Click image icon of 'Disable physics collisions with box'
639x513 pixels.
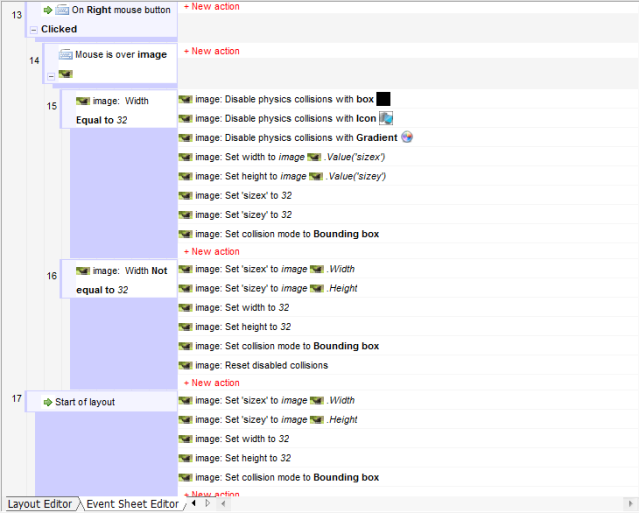[185, 99]
